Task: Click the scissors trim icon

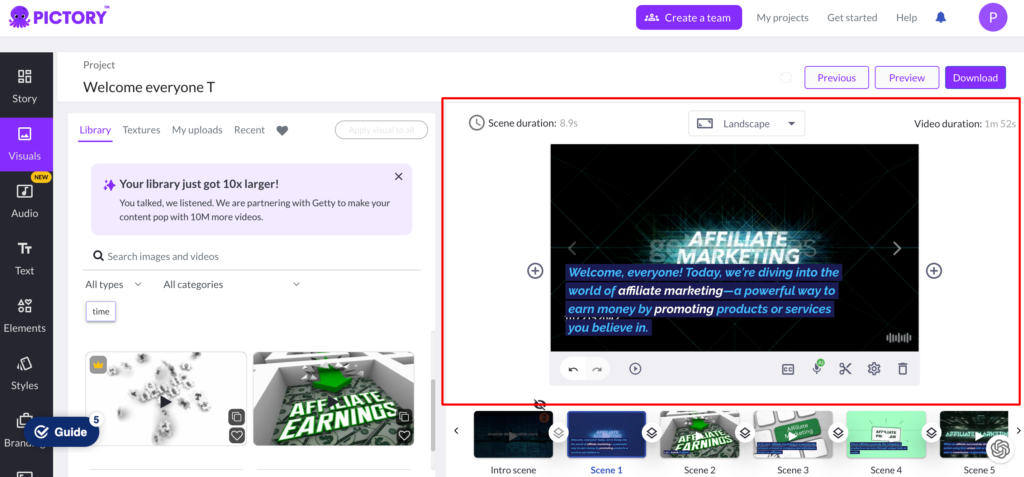Action: [845, 369]
